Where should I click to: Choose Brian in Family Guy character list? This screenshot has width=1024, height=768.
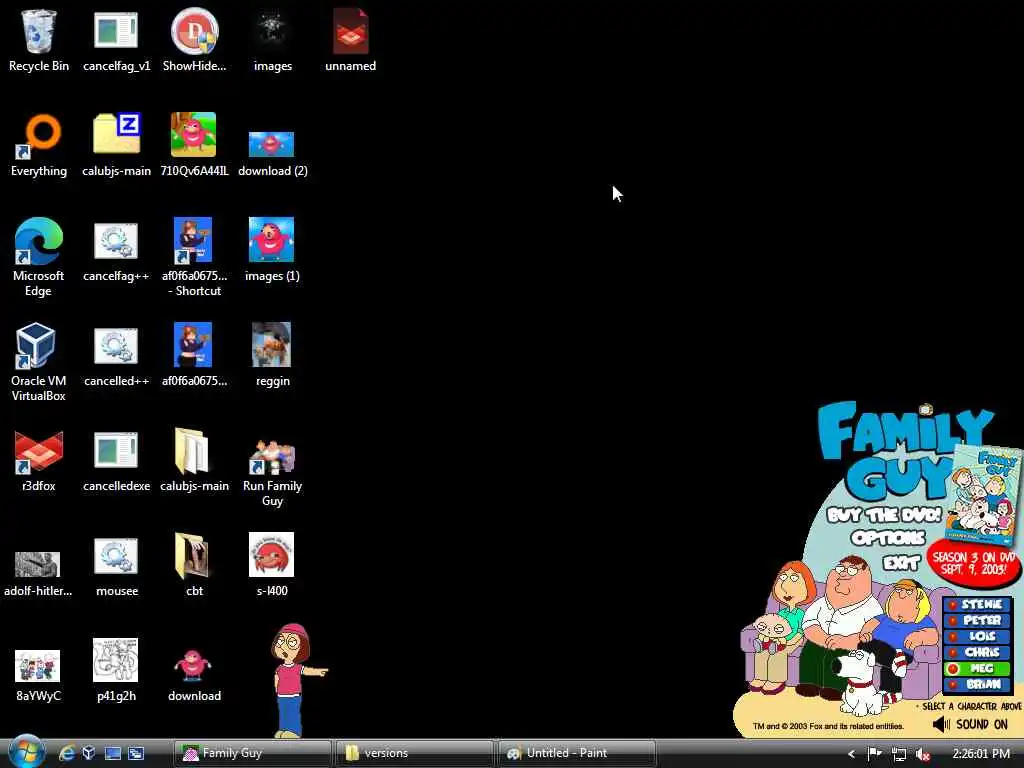(x=977, y=684)
